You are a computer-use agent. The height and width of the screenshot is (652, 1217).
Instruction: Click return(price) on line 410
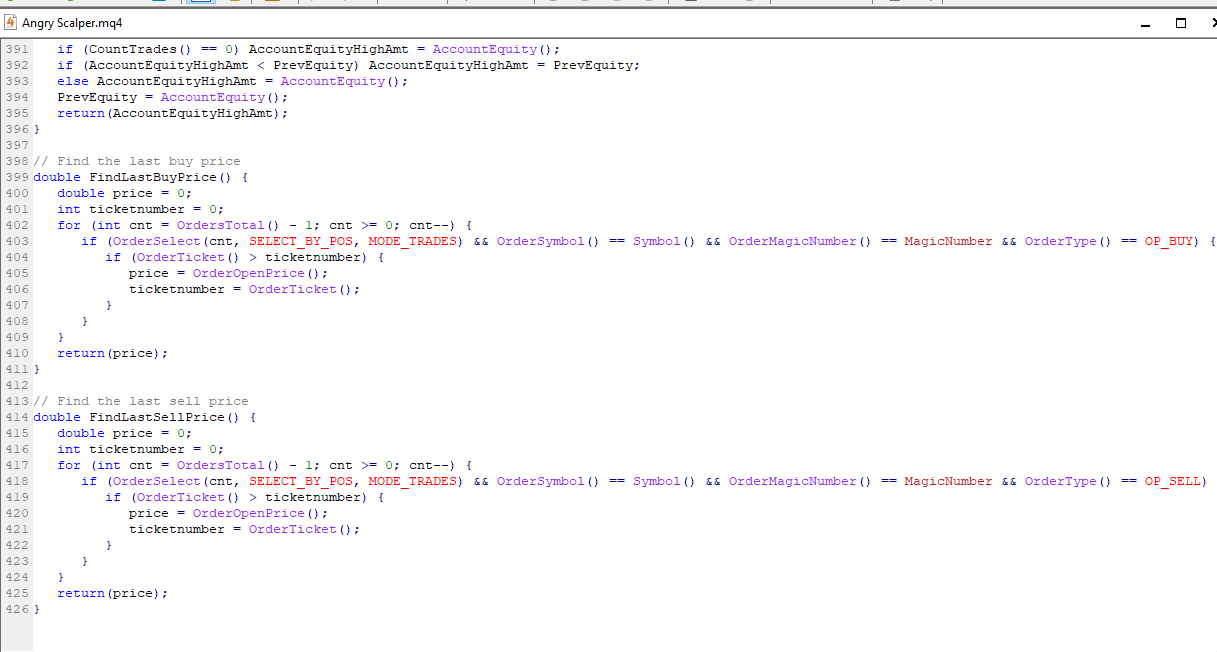(x=112, y=353)
